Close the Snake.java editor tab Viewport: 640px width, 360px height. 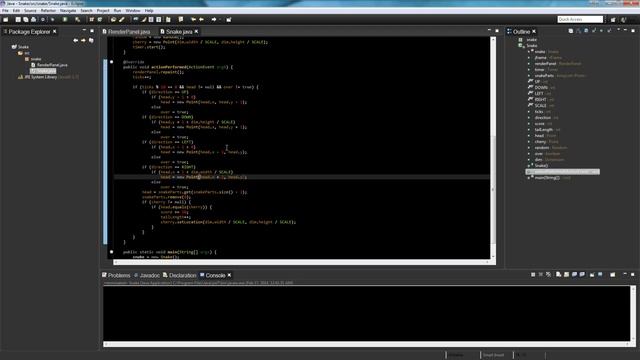click(x=196, y=31)
